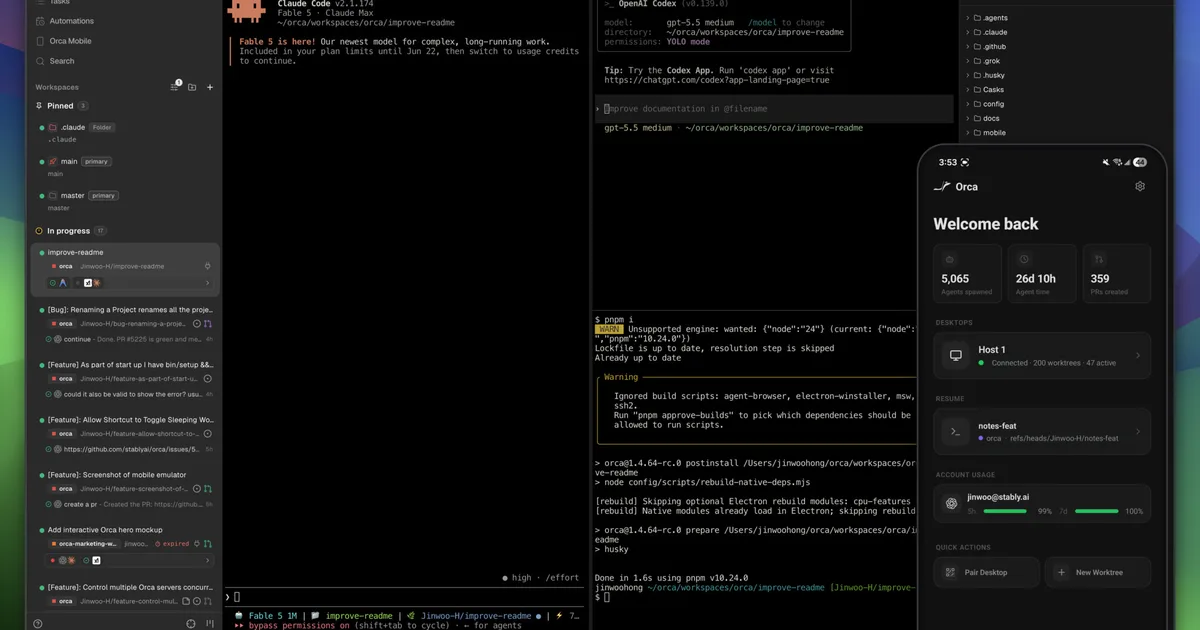Click the target icon in sidebar footer
1200x630 pixels.
(x=191, y=623)
